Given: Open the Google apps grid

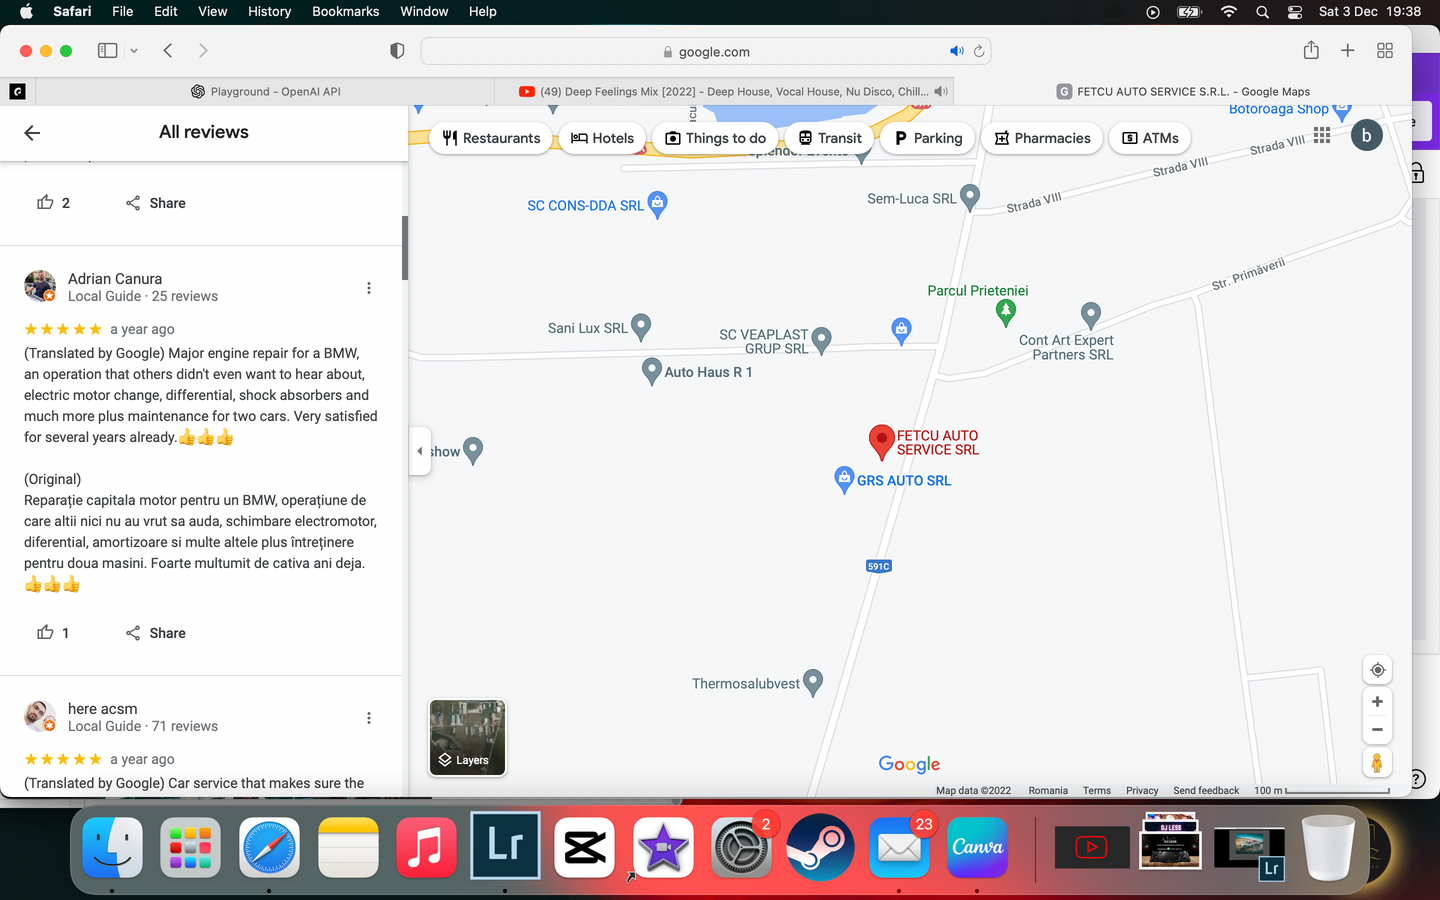Looking at the screenshot, I should coord(1322,135).
